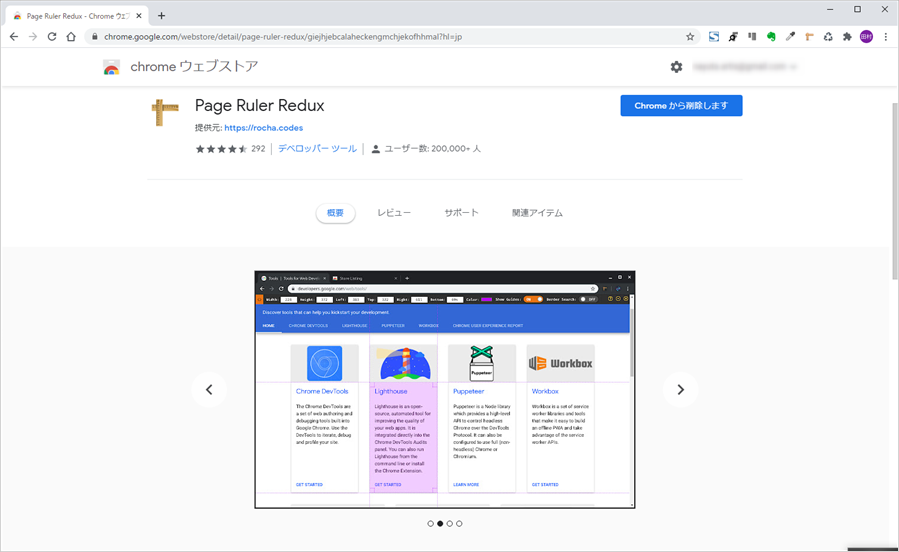Switch to the レビュー tab
This screenshot has width=899, height=552.
coord(394,213)
